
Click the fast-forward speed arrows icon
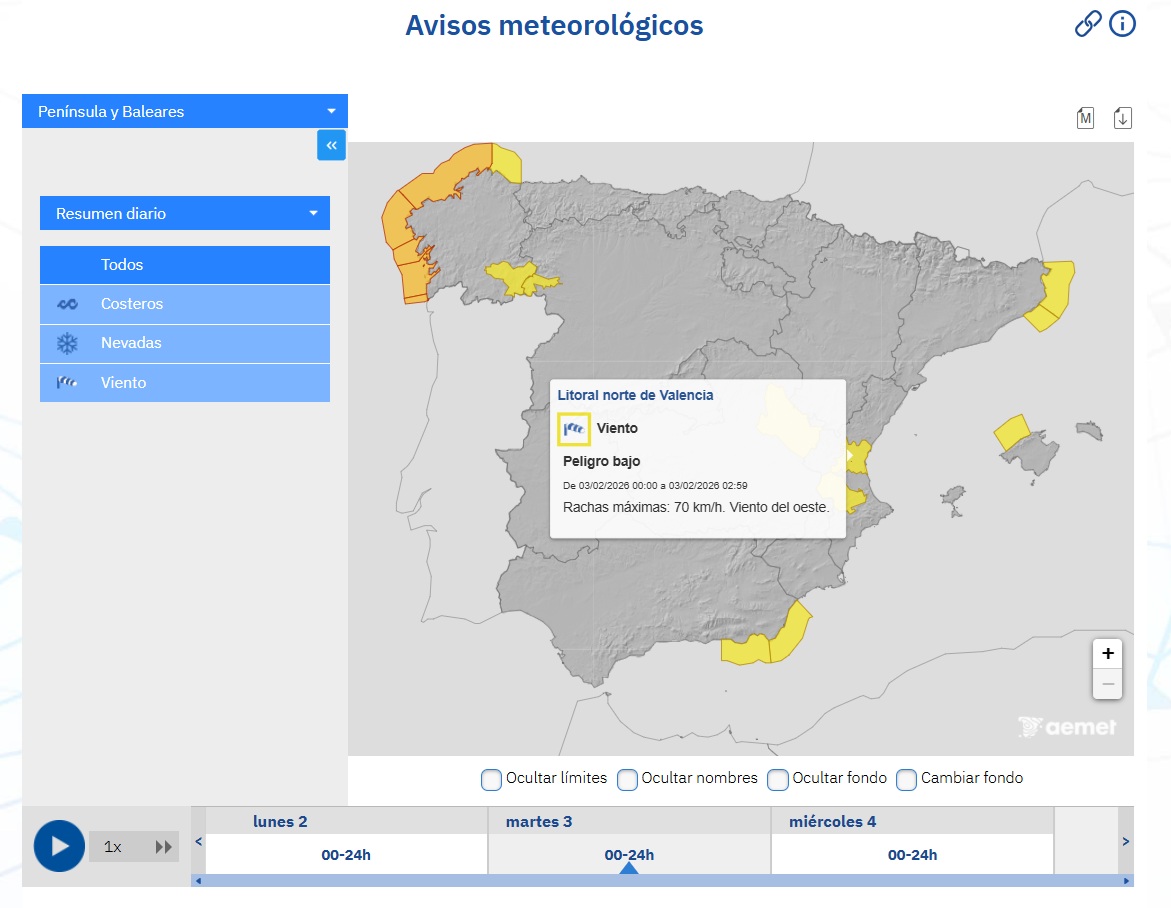(x=163, y=847)
